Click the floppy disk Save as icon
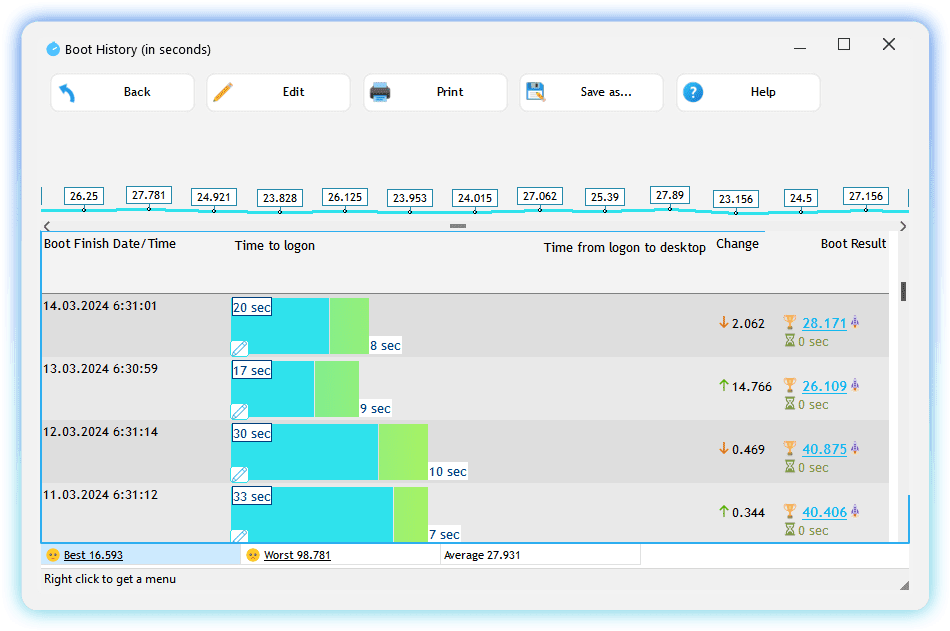Viewport: 950px width, 631px height. coord(536,92)
